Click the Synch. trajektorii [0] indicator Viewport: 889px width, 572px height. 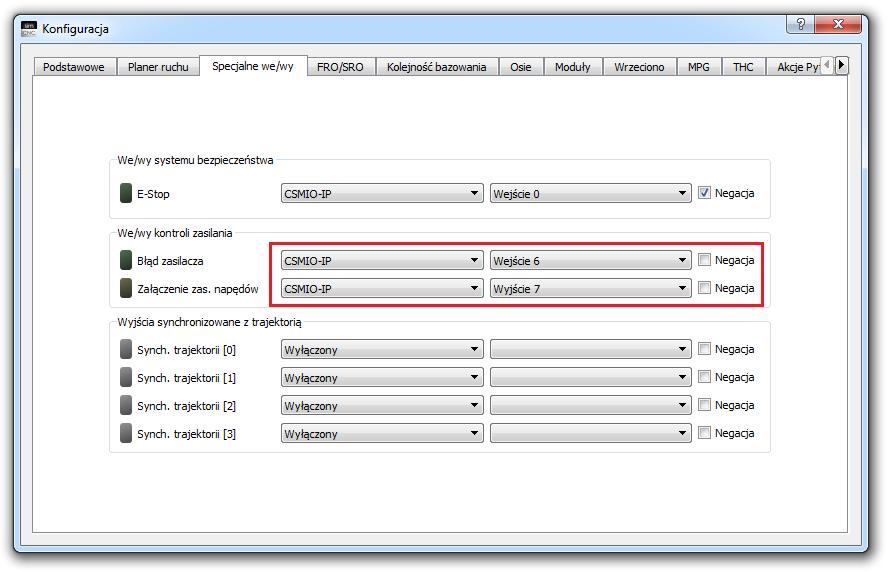click(126, 349)
